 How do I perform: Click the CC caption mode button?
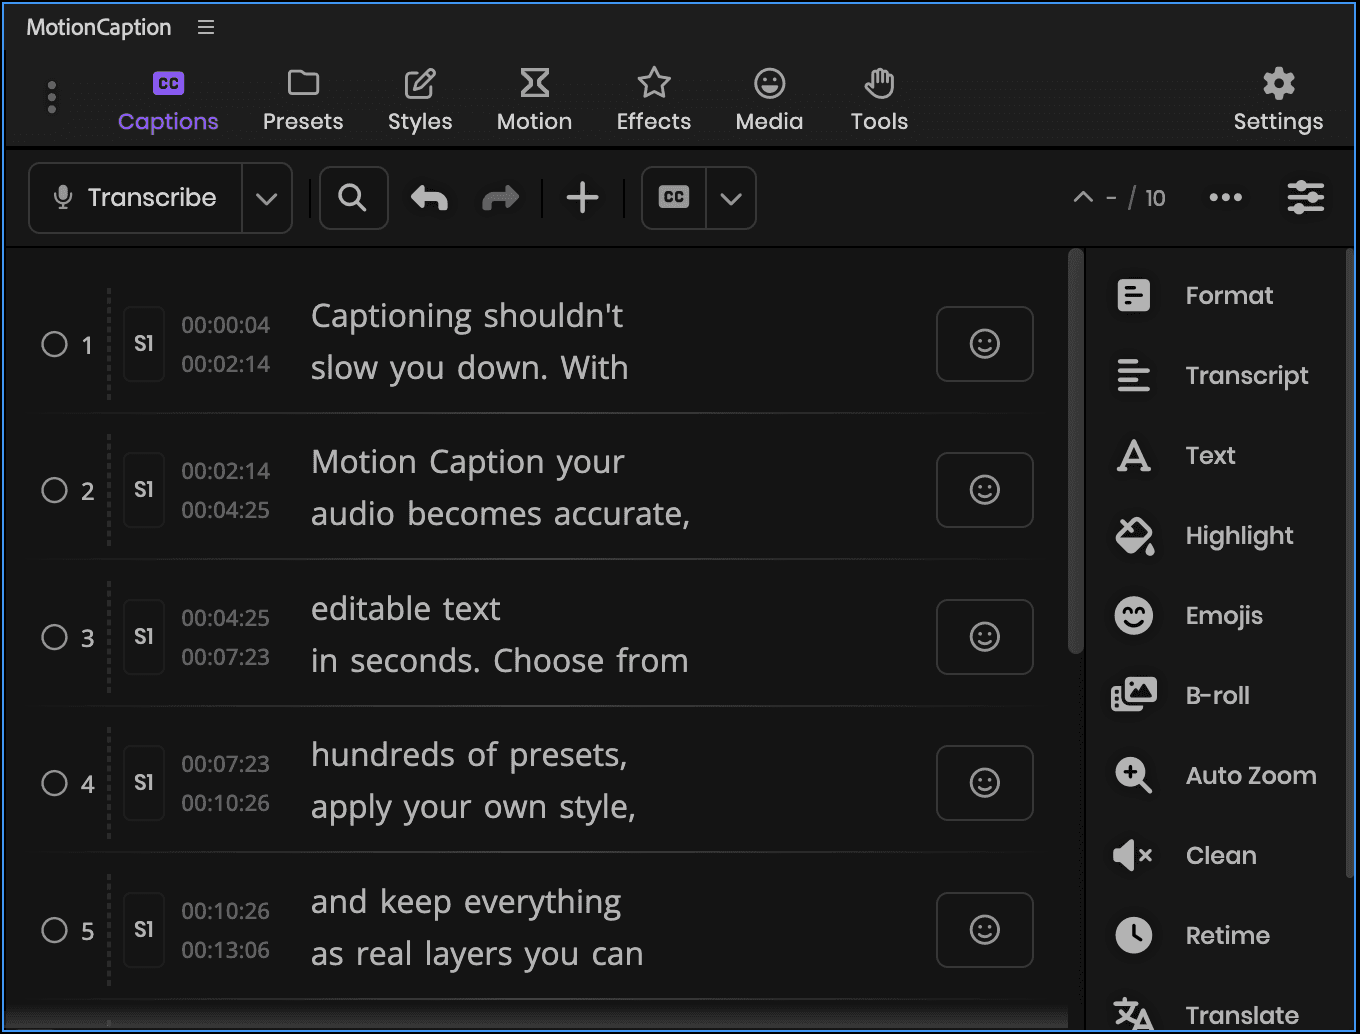point(674,198)
